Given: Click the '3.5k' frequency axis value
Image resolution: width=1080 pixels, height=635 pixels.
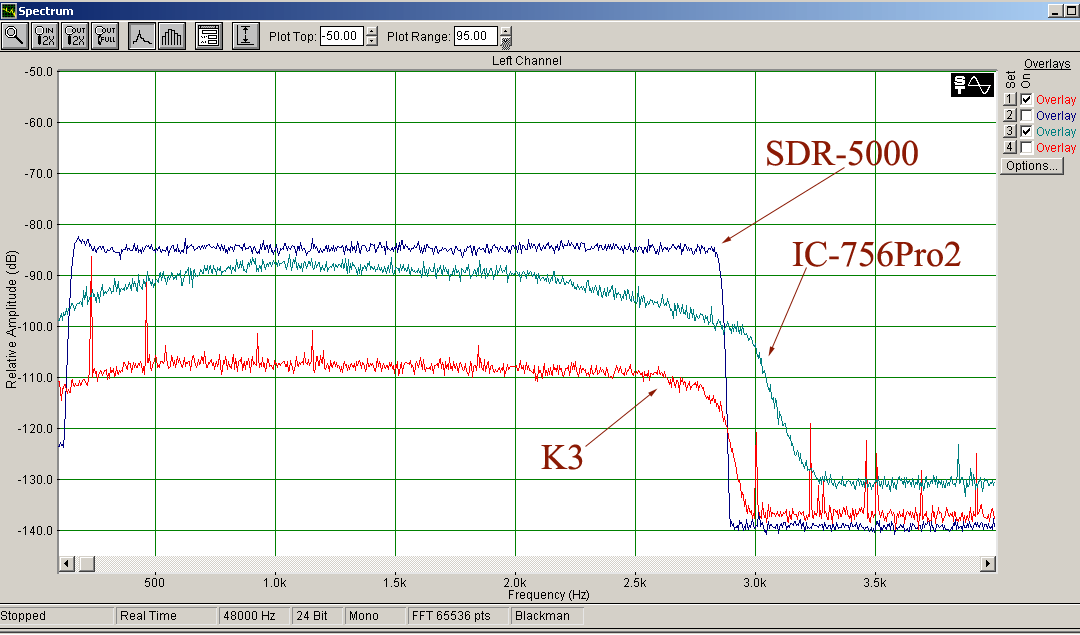Looking at the screenshot, I should [x=875, y=583].
